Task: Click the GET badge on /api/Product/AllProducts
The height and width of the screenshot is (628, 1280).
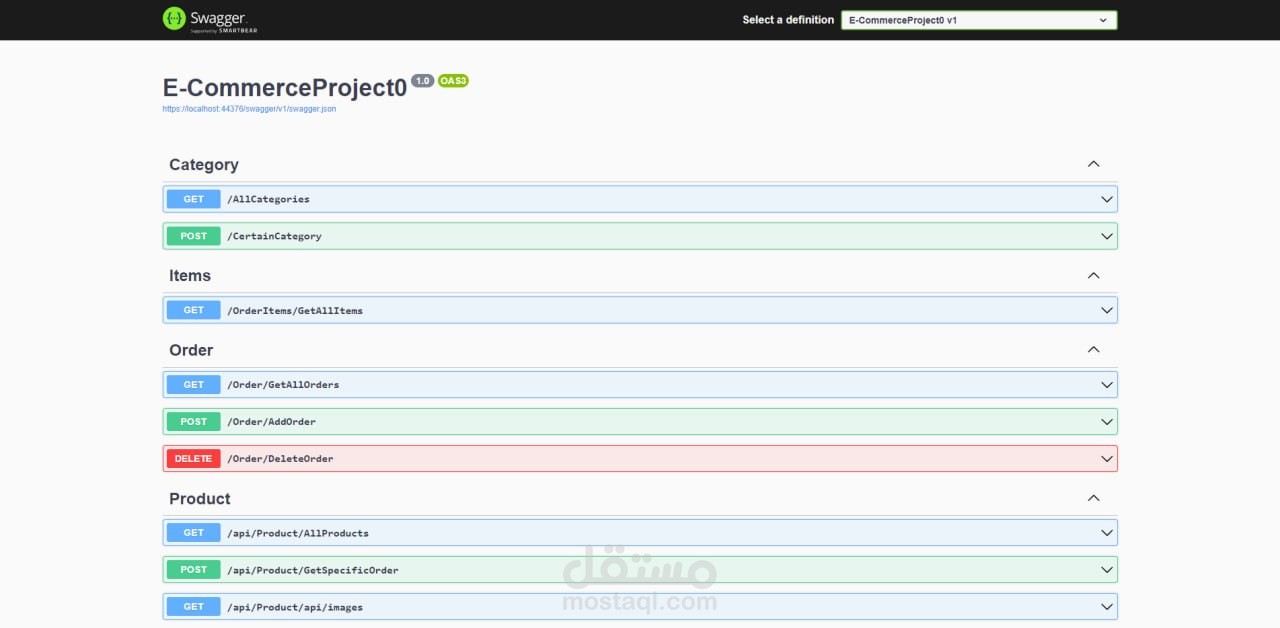Action: click(192, 532)
